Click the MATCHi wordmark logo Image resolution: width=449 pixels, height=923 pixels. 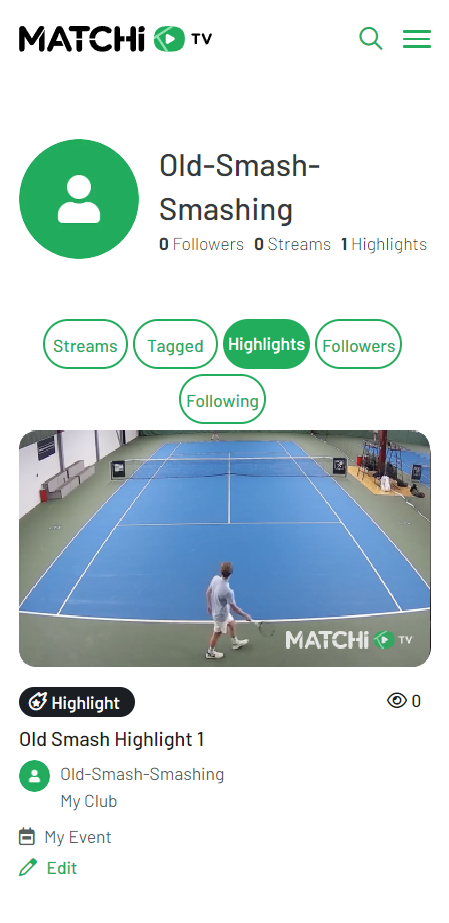(x=82, y=39)
